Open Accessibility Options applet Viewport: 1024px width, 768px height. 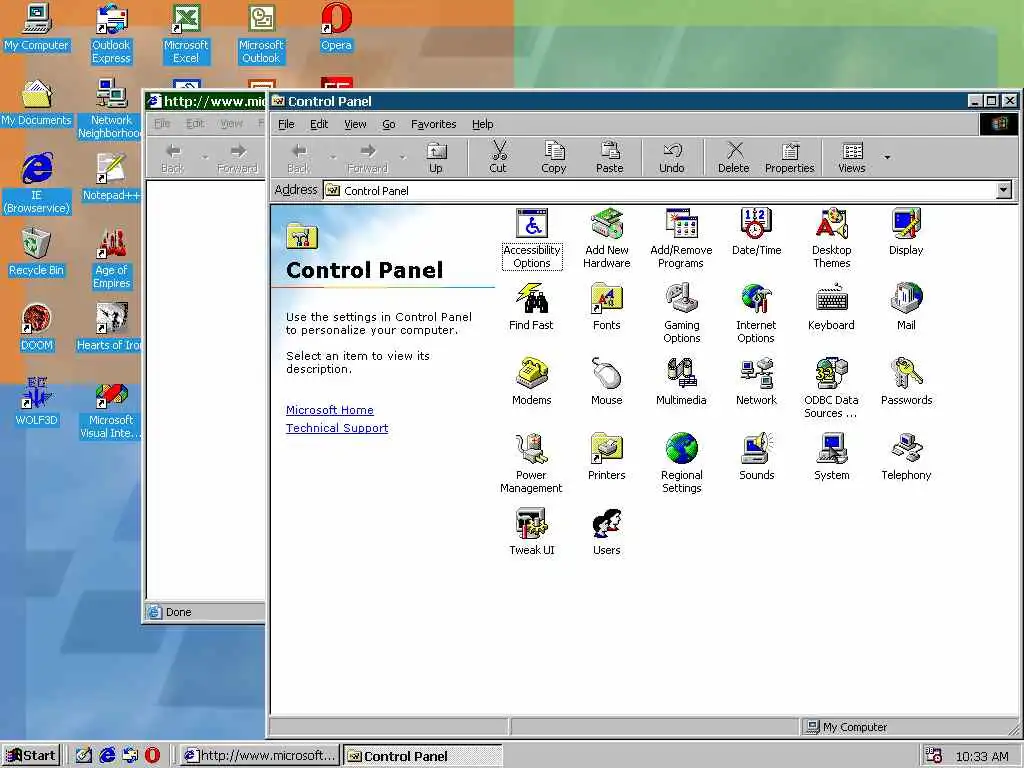pos(532,239)
